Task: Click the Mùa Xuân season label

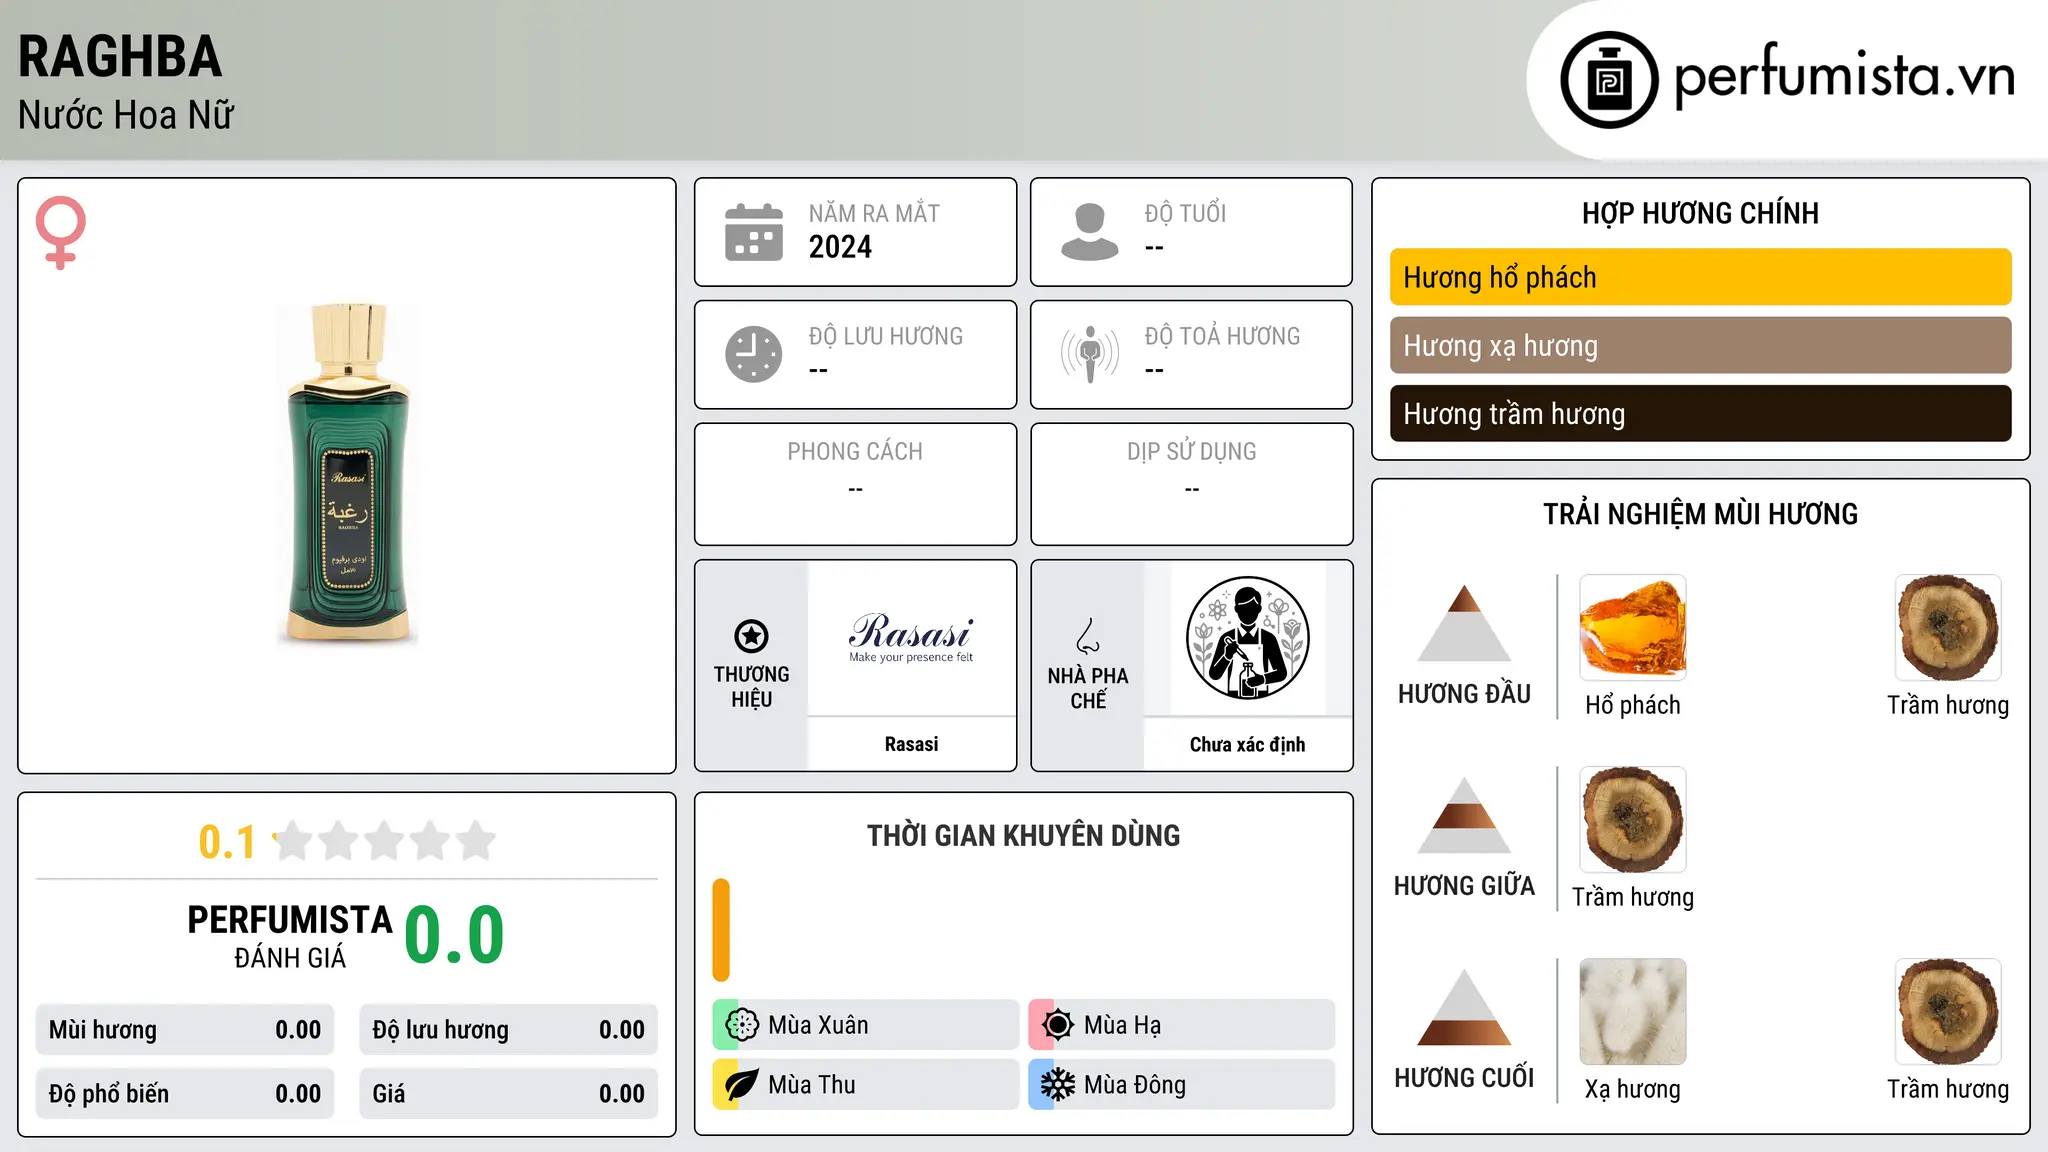Action: [x=818, y=1025]
